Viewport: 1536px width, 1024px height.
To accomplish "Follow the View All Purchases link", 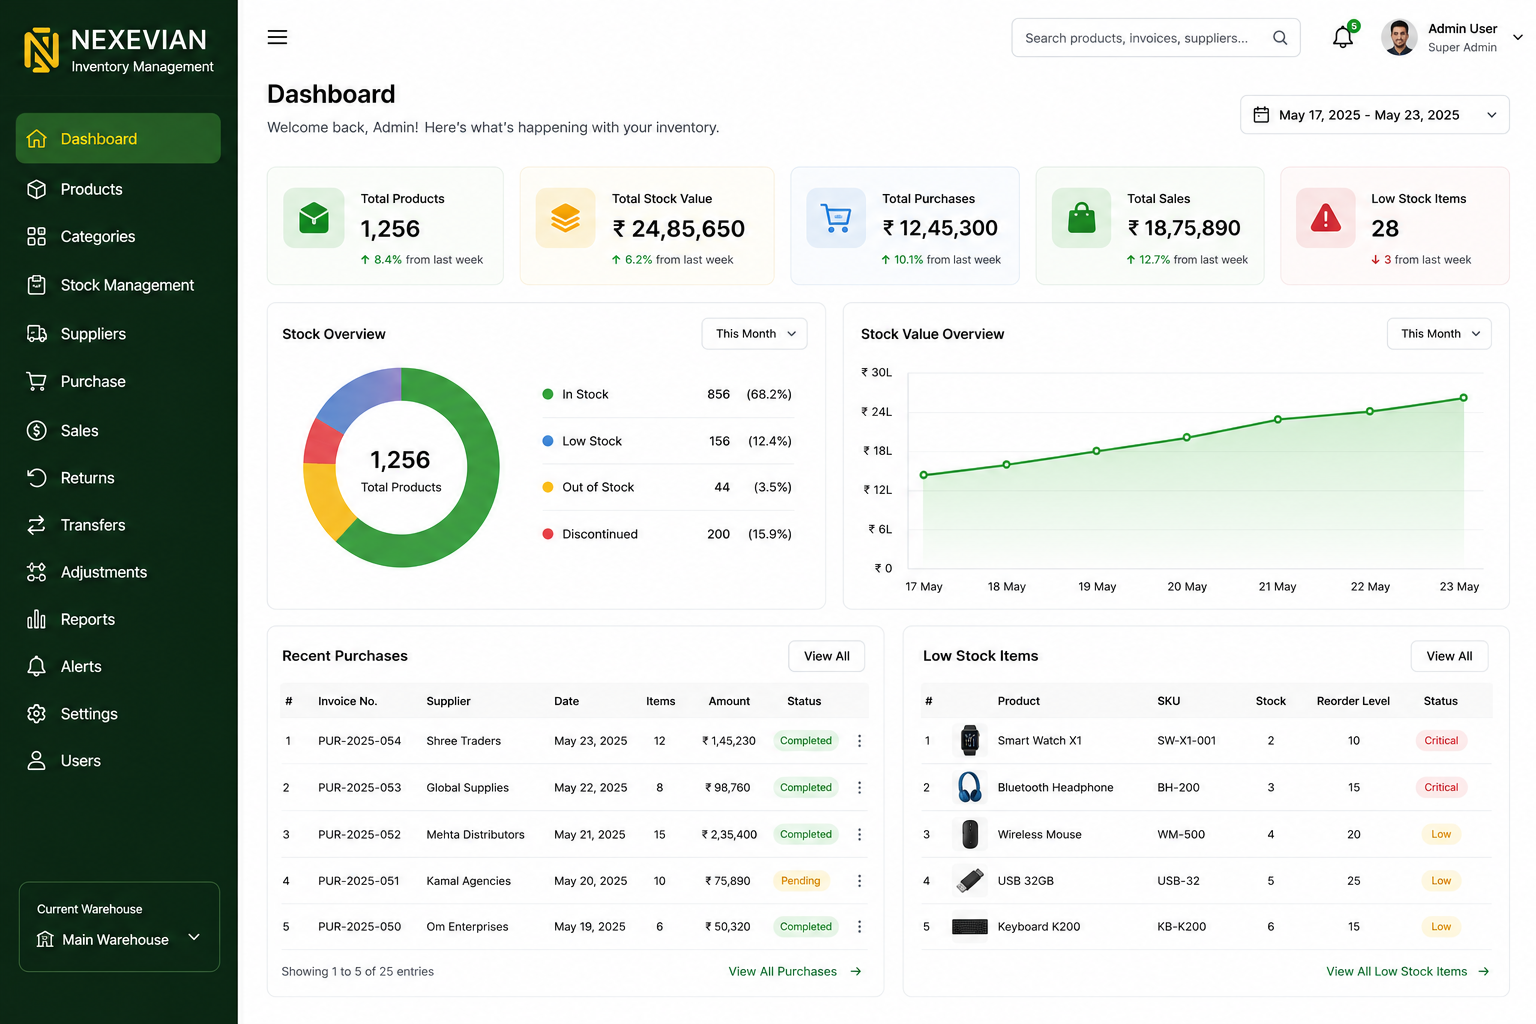I will pos(795,971).
